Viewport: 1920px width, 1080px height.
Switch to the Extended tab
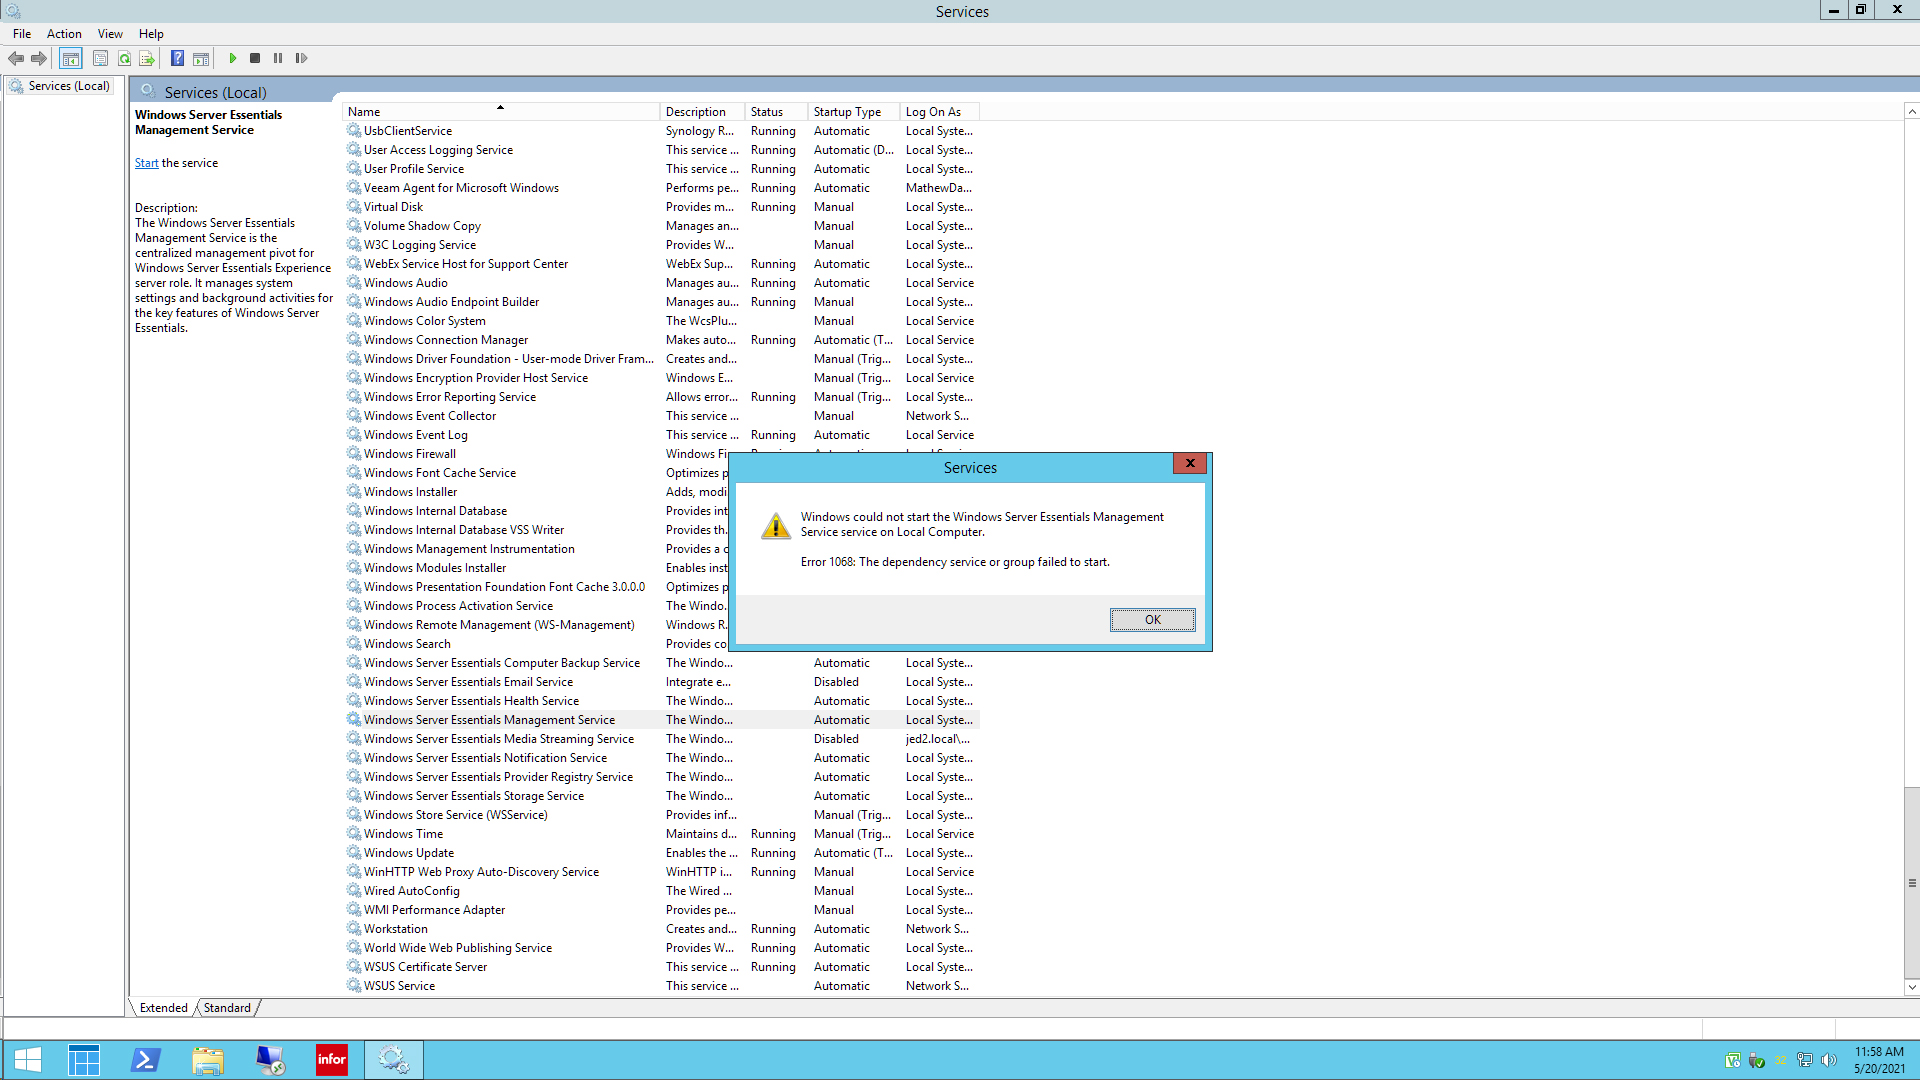coord(163,1008)
